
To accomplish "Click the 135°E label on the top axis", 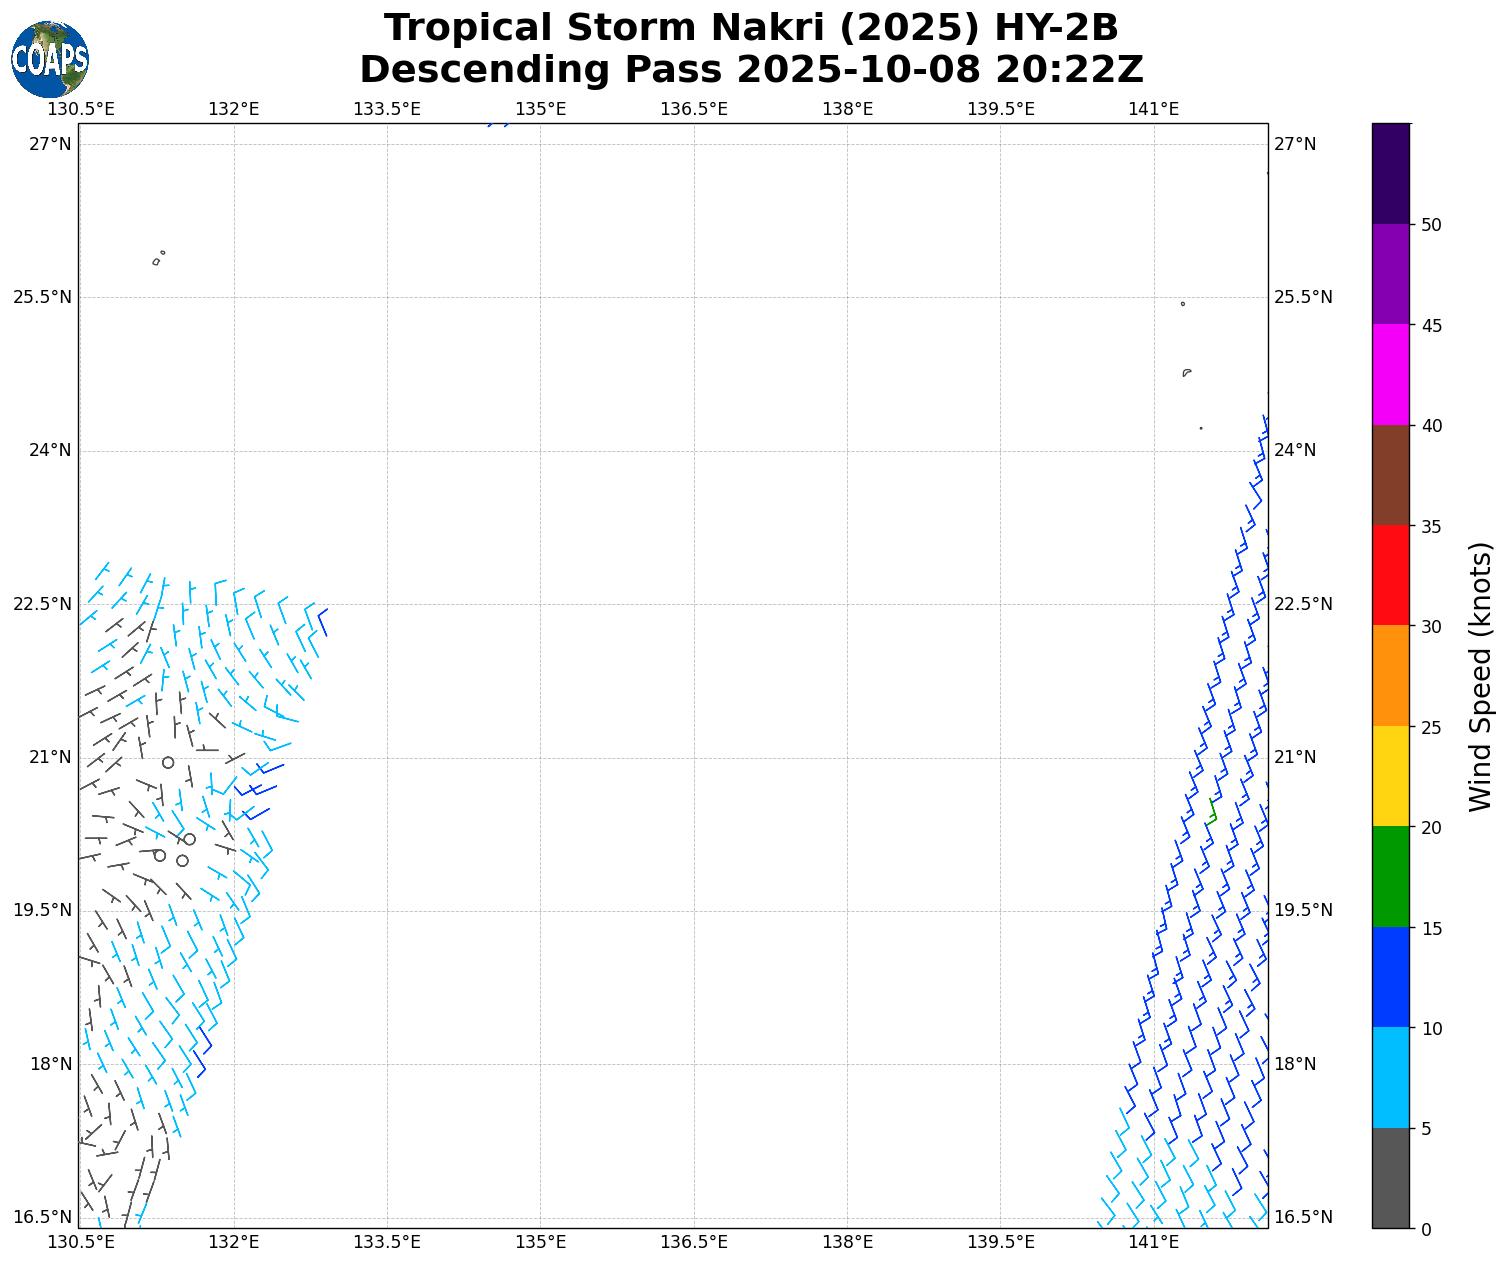I will click(x=540, y=109).
